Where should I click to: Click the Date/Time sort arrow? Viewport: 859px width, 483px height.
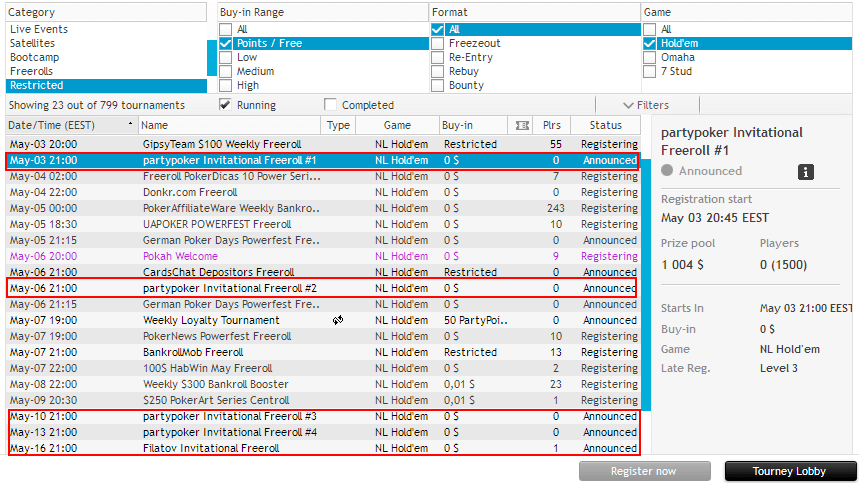[x=130, y=125]
